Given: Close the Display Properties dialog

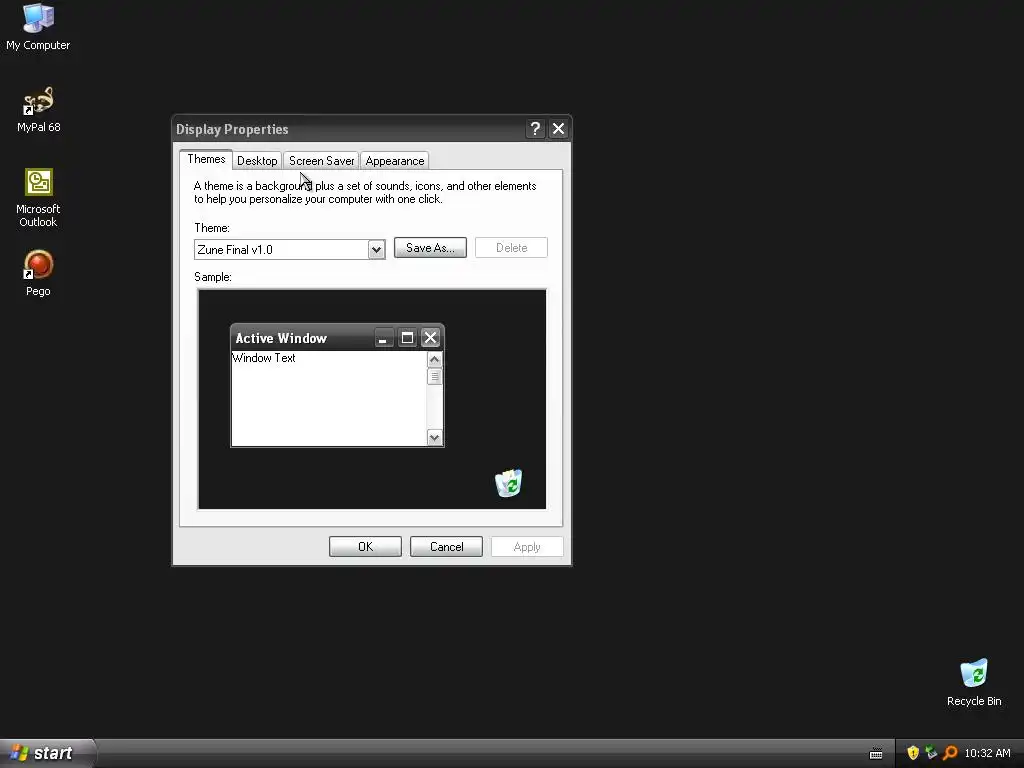Looking at the screenshot, I should point(558,129).
